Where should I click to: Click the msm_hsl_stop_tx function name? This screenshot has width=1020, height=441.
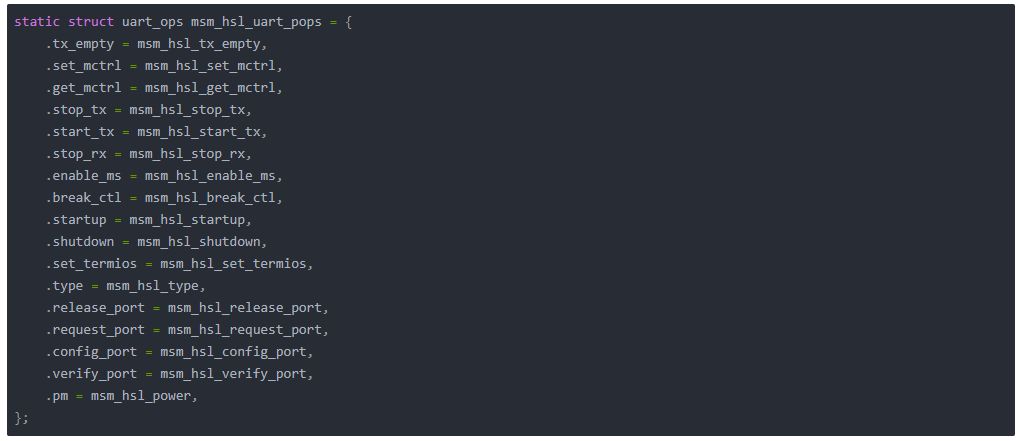pyautogui.click(x=190, y=110)
